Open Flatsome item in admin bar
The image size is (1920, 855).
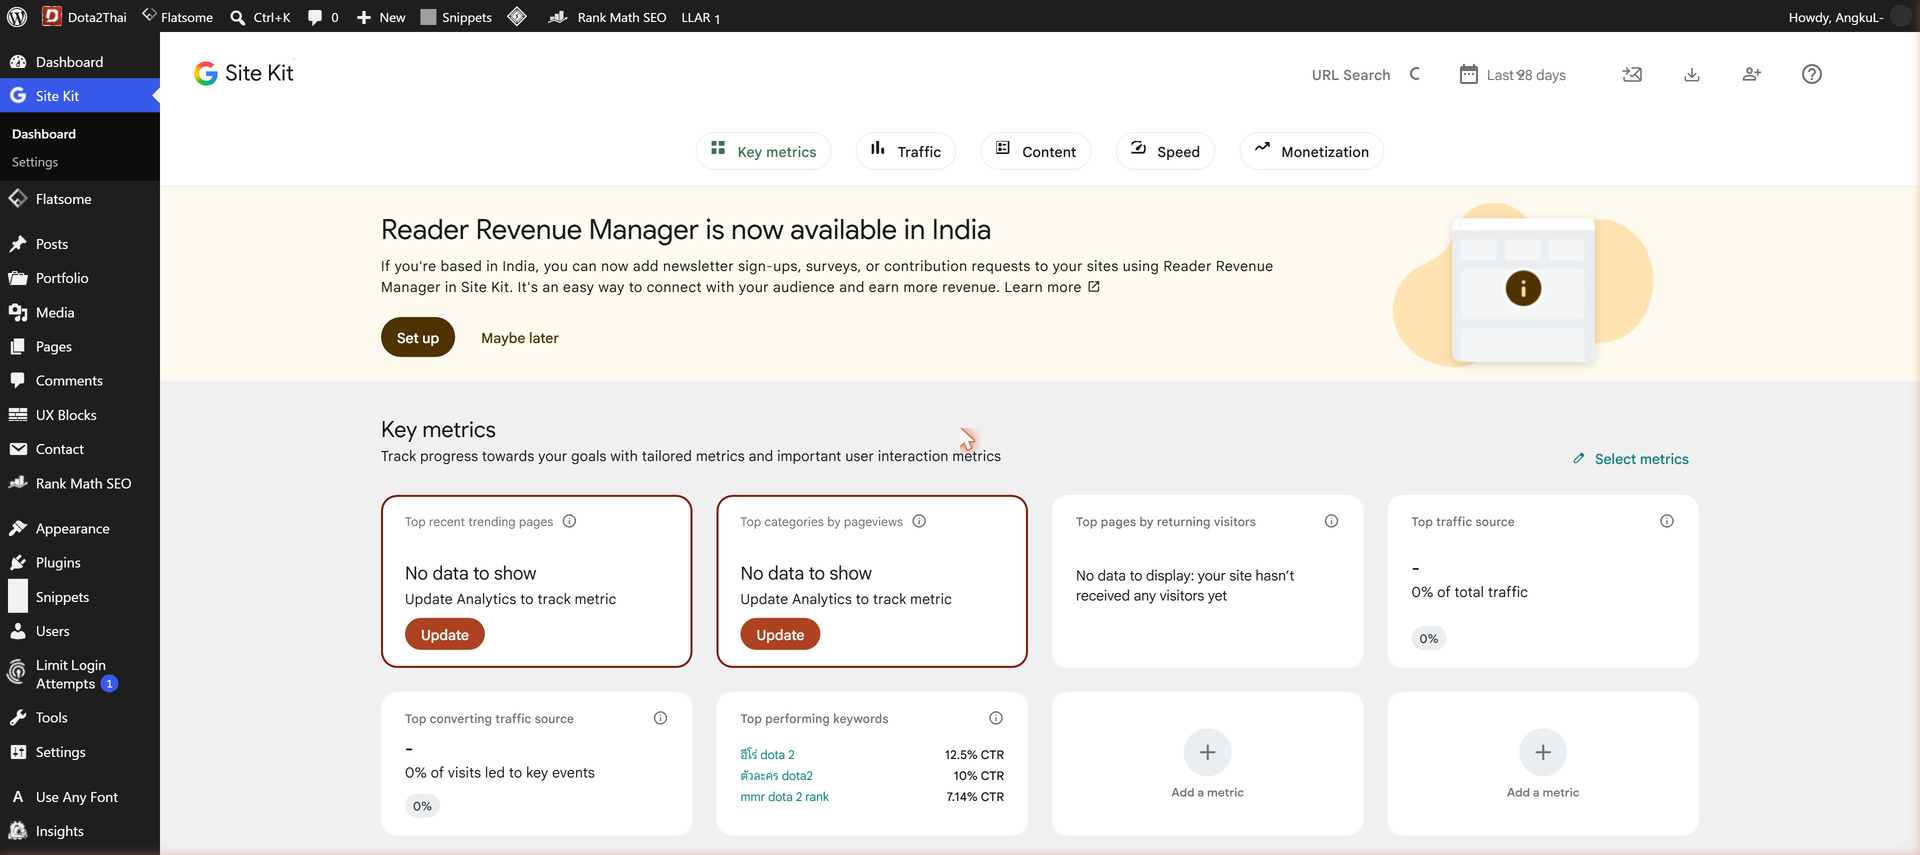(x=177, y=17)
